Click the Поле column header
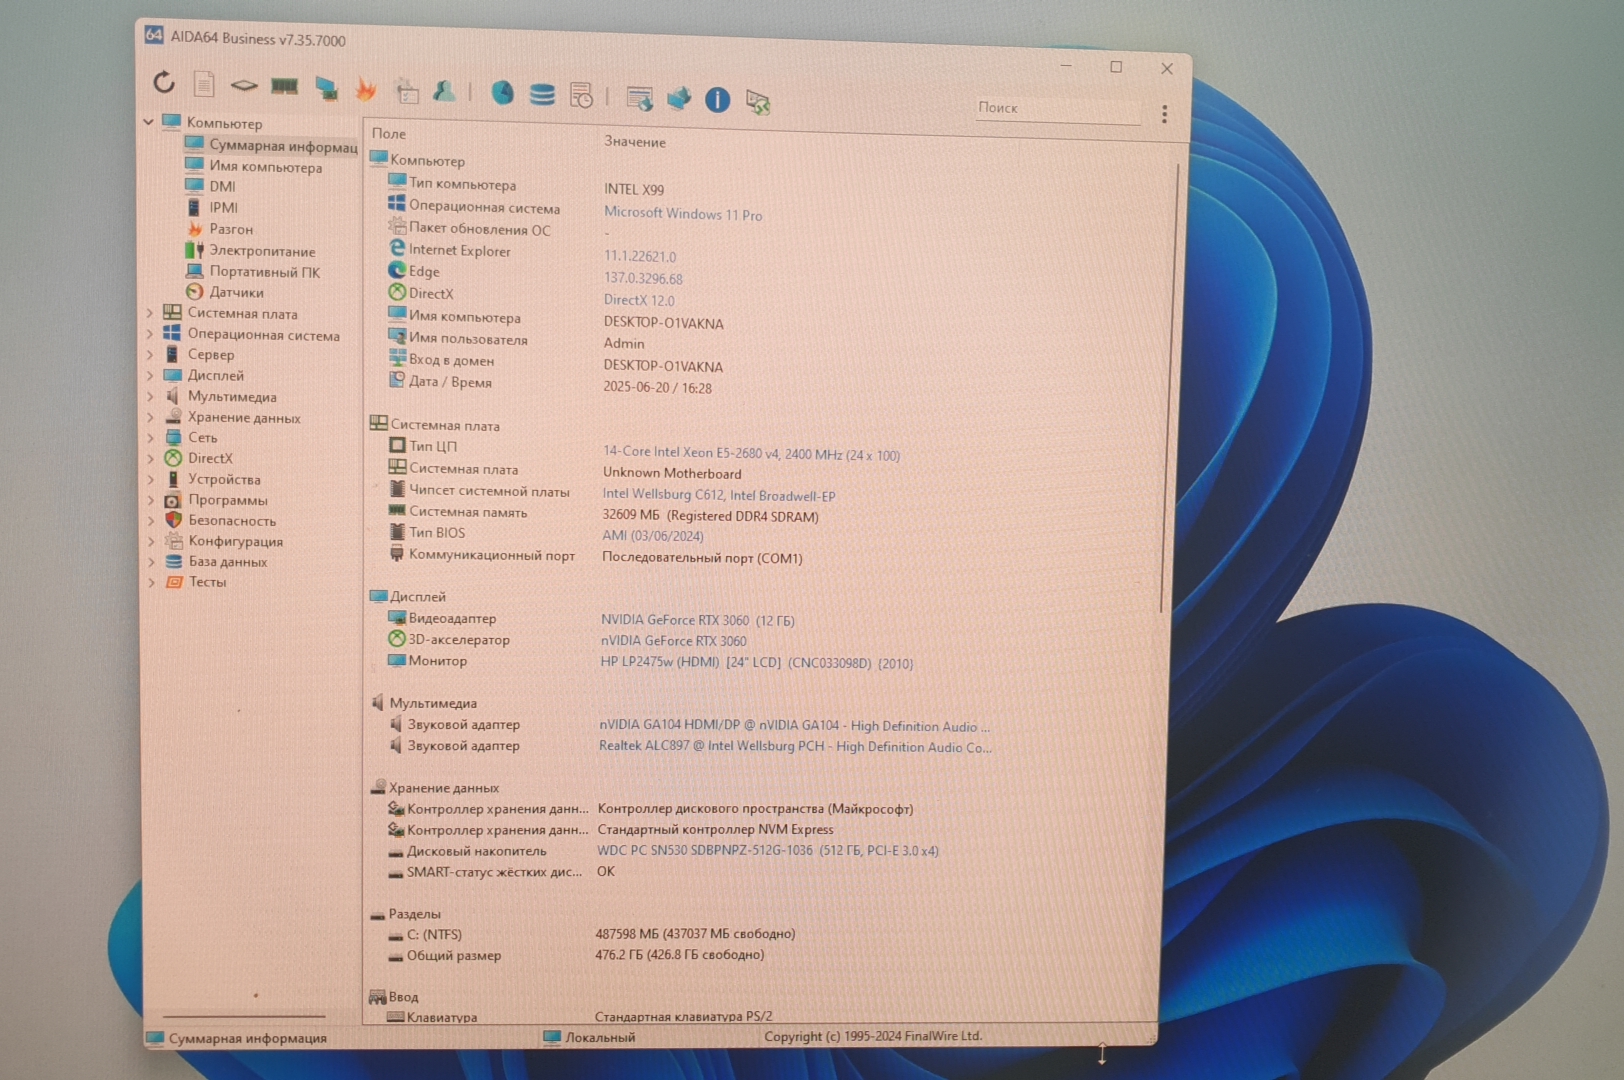This screenshot has height=1080, width=1624. point(389,134)
